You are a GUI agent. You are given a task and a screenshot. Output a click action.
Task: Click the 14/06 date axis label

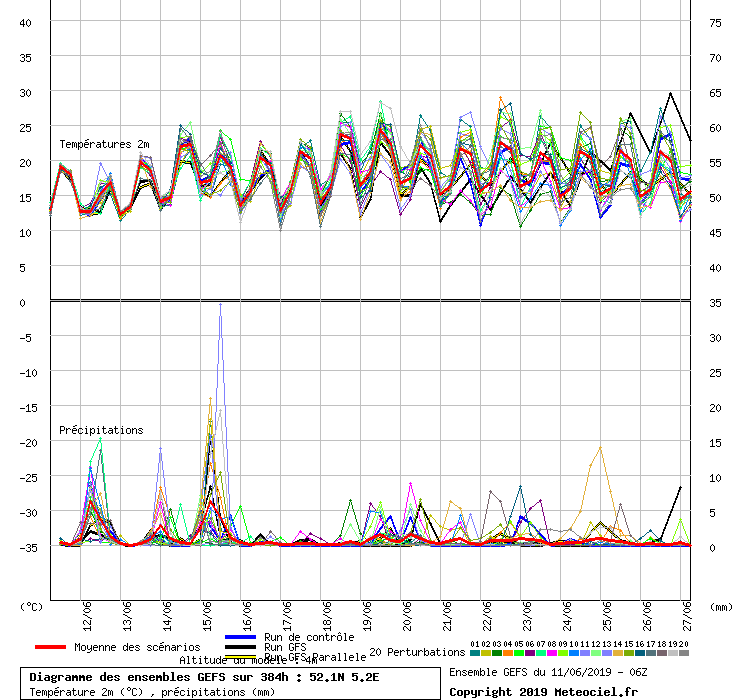point(167,616)
